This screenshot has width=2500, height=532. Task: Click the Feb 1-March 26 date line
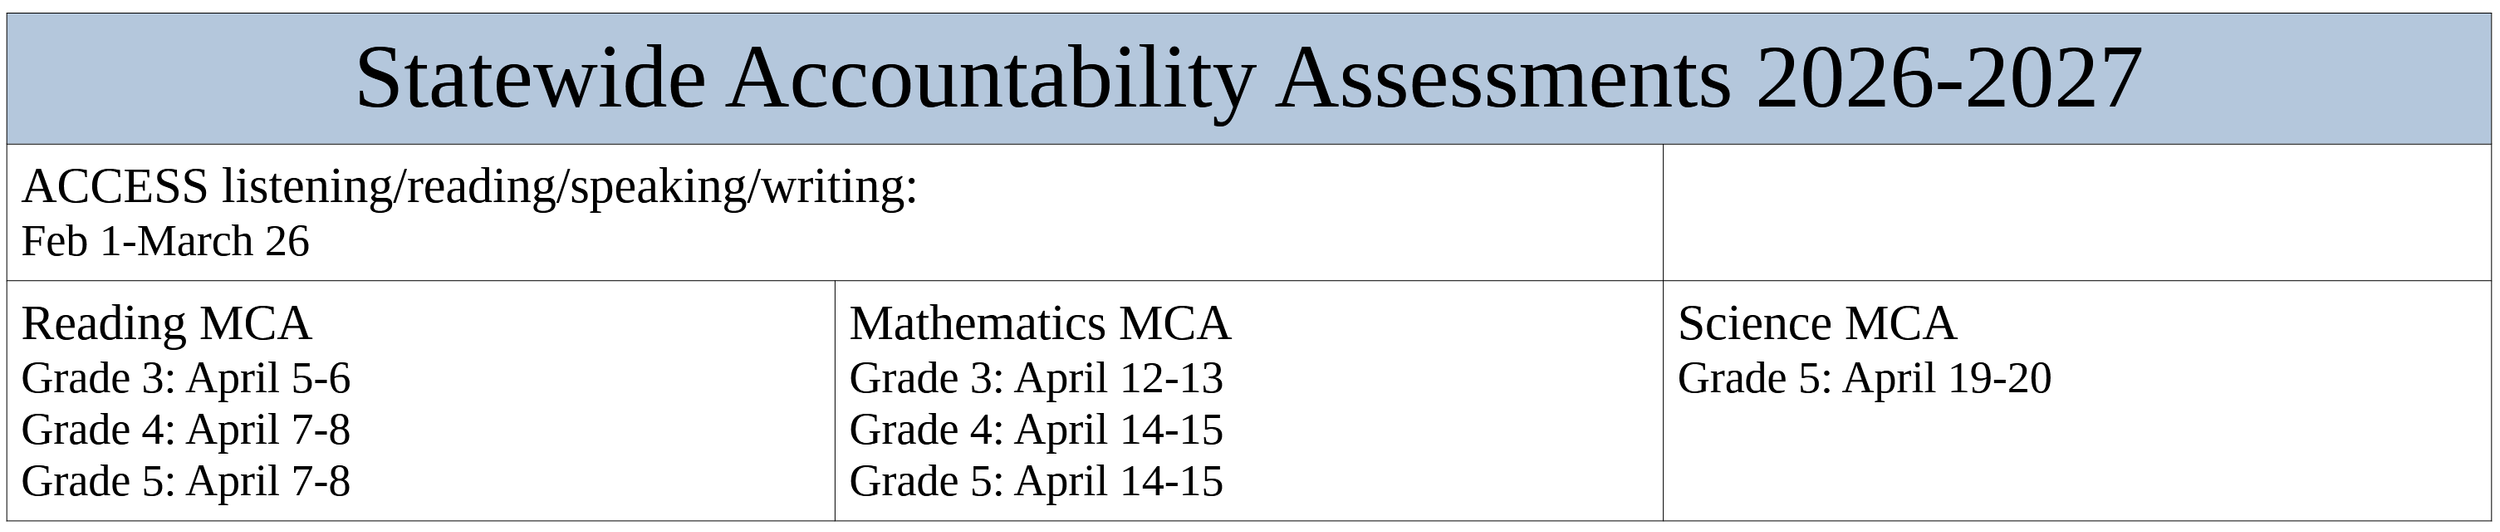click(165, 242)
